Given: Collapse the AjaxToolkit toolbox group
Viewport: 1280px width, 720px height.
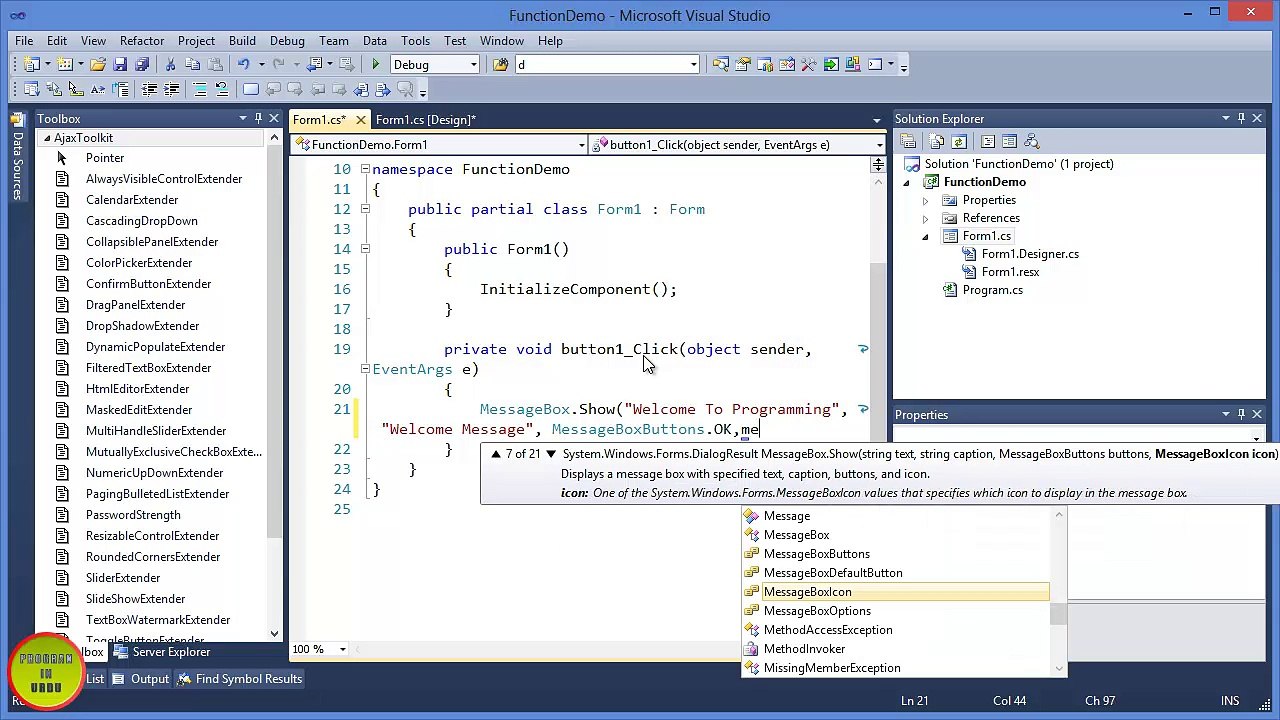Looking at the screenshot, I should tap(46, 138).
